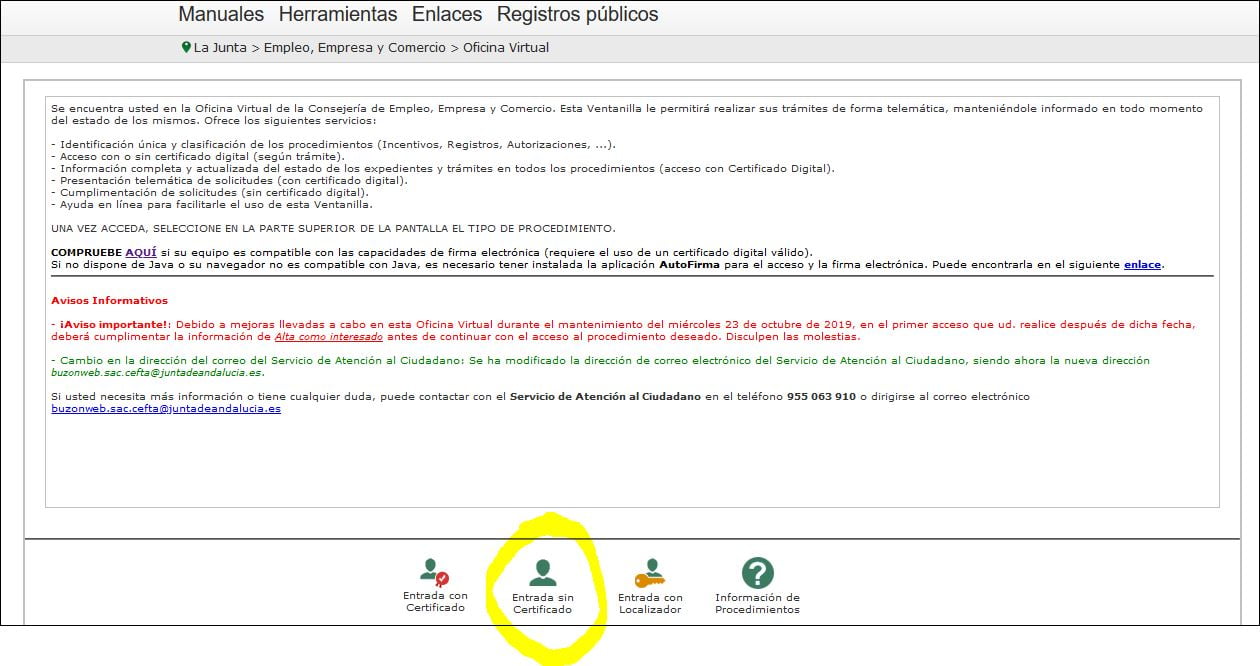Open the Manuales menu
Screen dimensions: 1260x666
point(221,14)
